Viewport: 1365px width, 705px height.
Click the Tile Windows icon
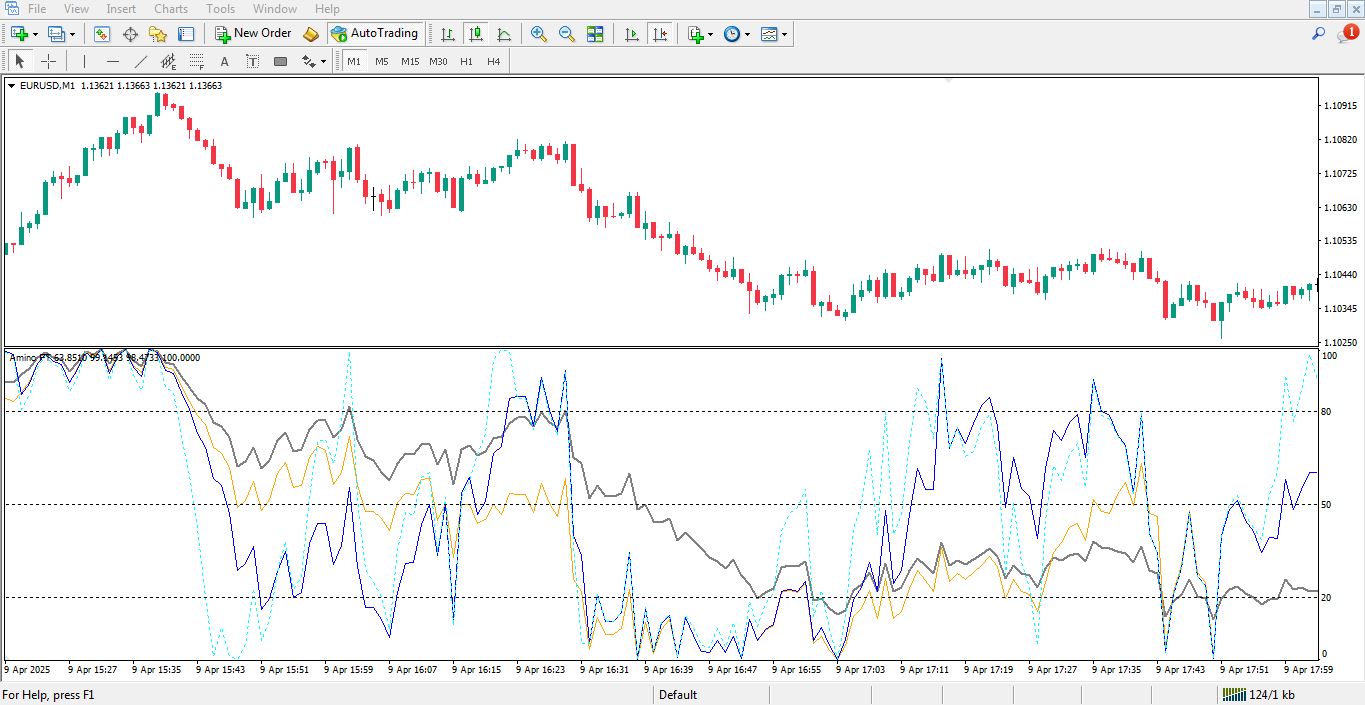(595, 34)
